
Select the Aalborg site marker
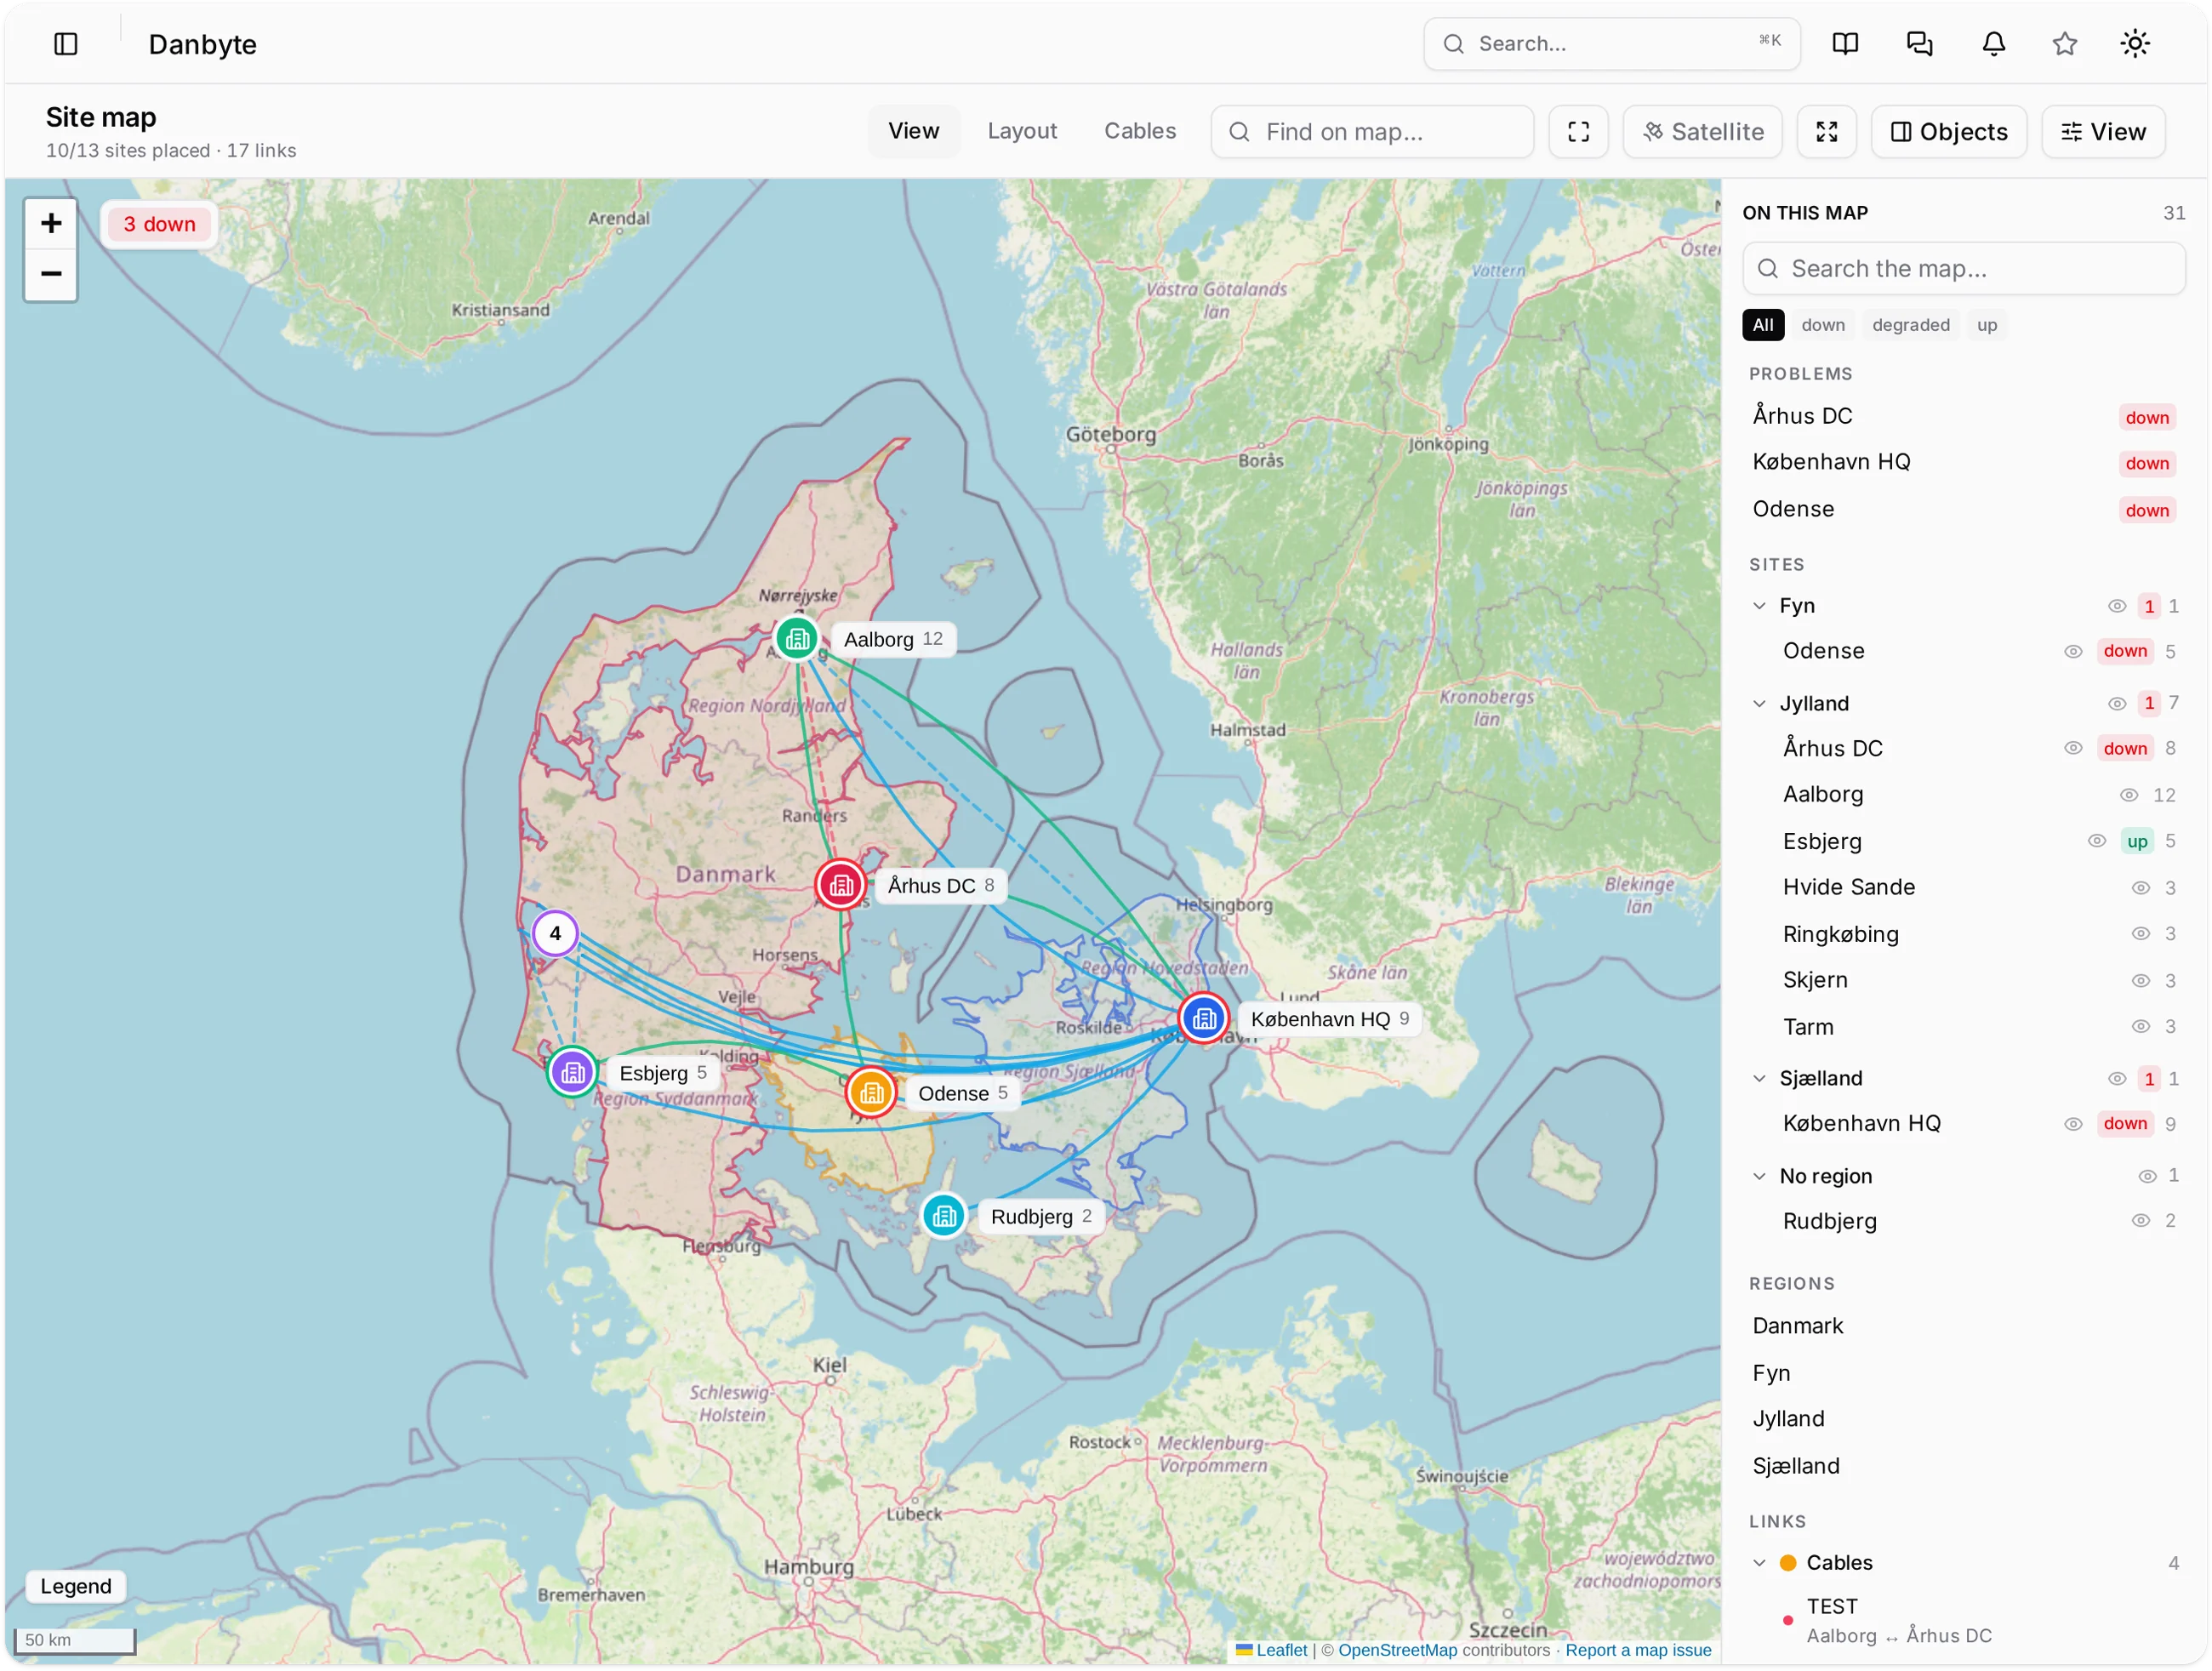click(x=797, y=639)
